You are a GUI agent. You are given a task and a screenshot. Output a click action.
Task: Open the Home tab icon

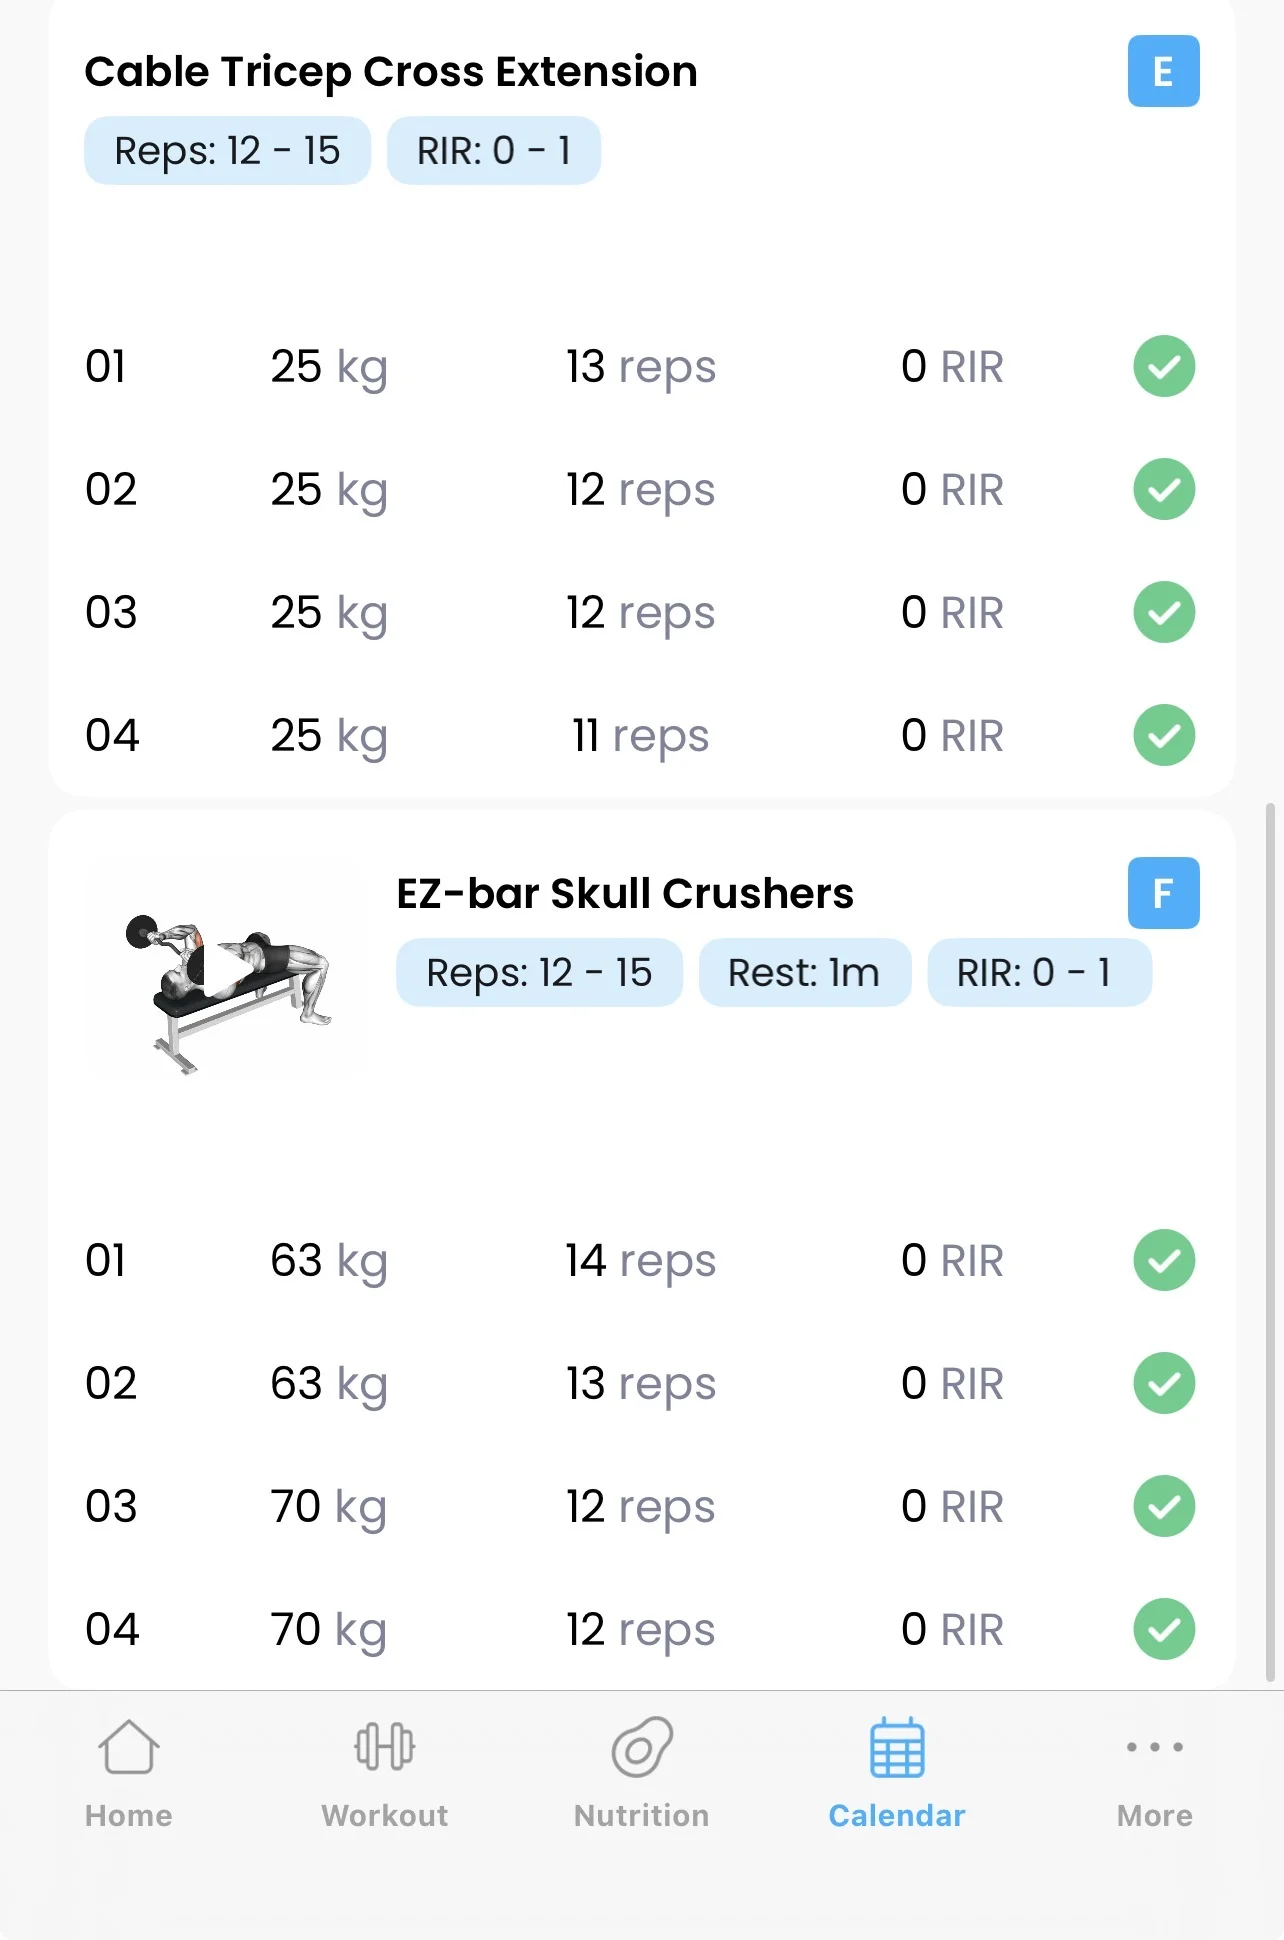(129, 1748)
